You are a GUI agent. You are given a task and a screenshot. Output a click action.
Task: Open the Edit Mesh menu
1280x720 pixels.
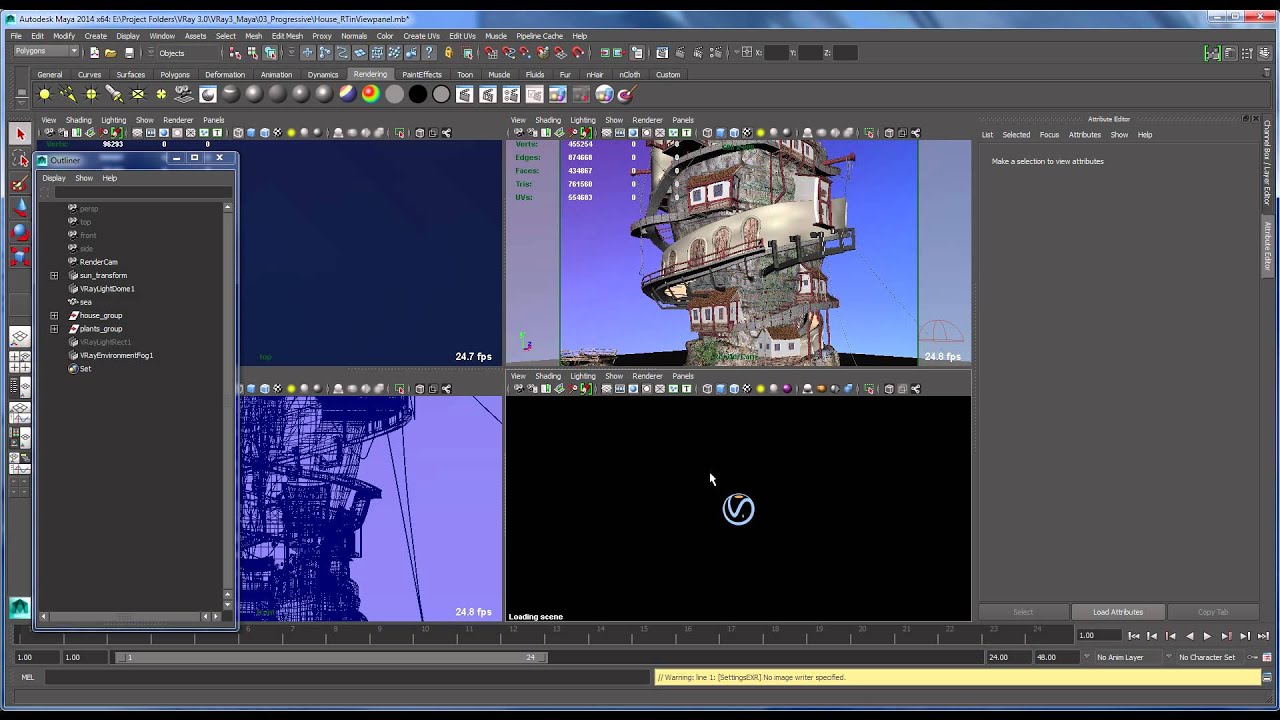tap(287, 36)
